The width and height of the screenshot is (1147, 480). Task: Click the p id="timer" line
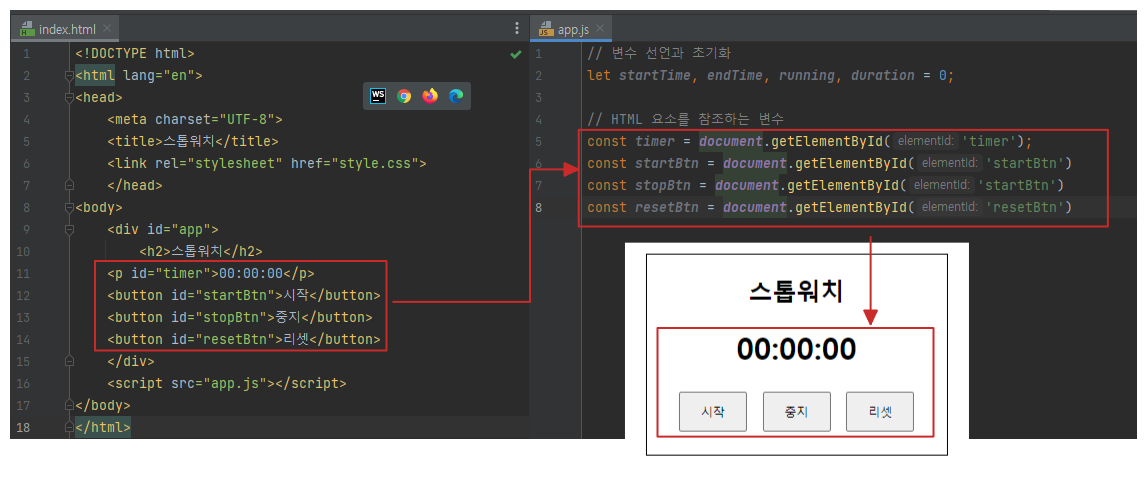point(211,273)
